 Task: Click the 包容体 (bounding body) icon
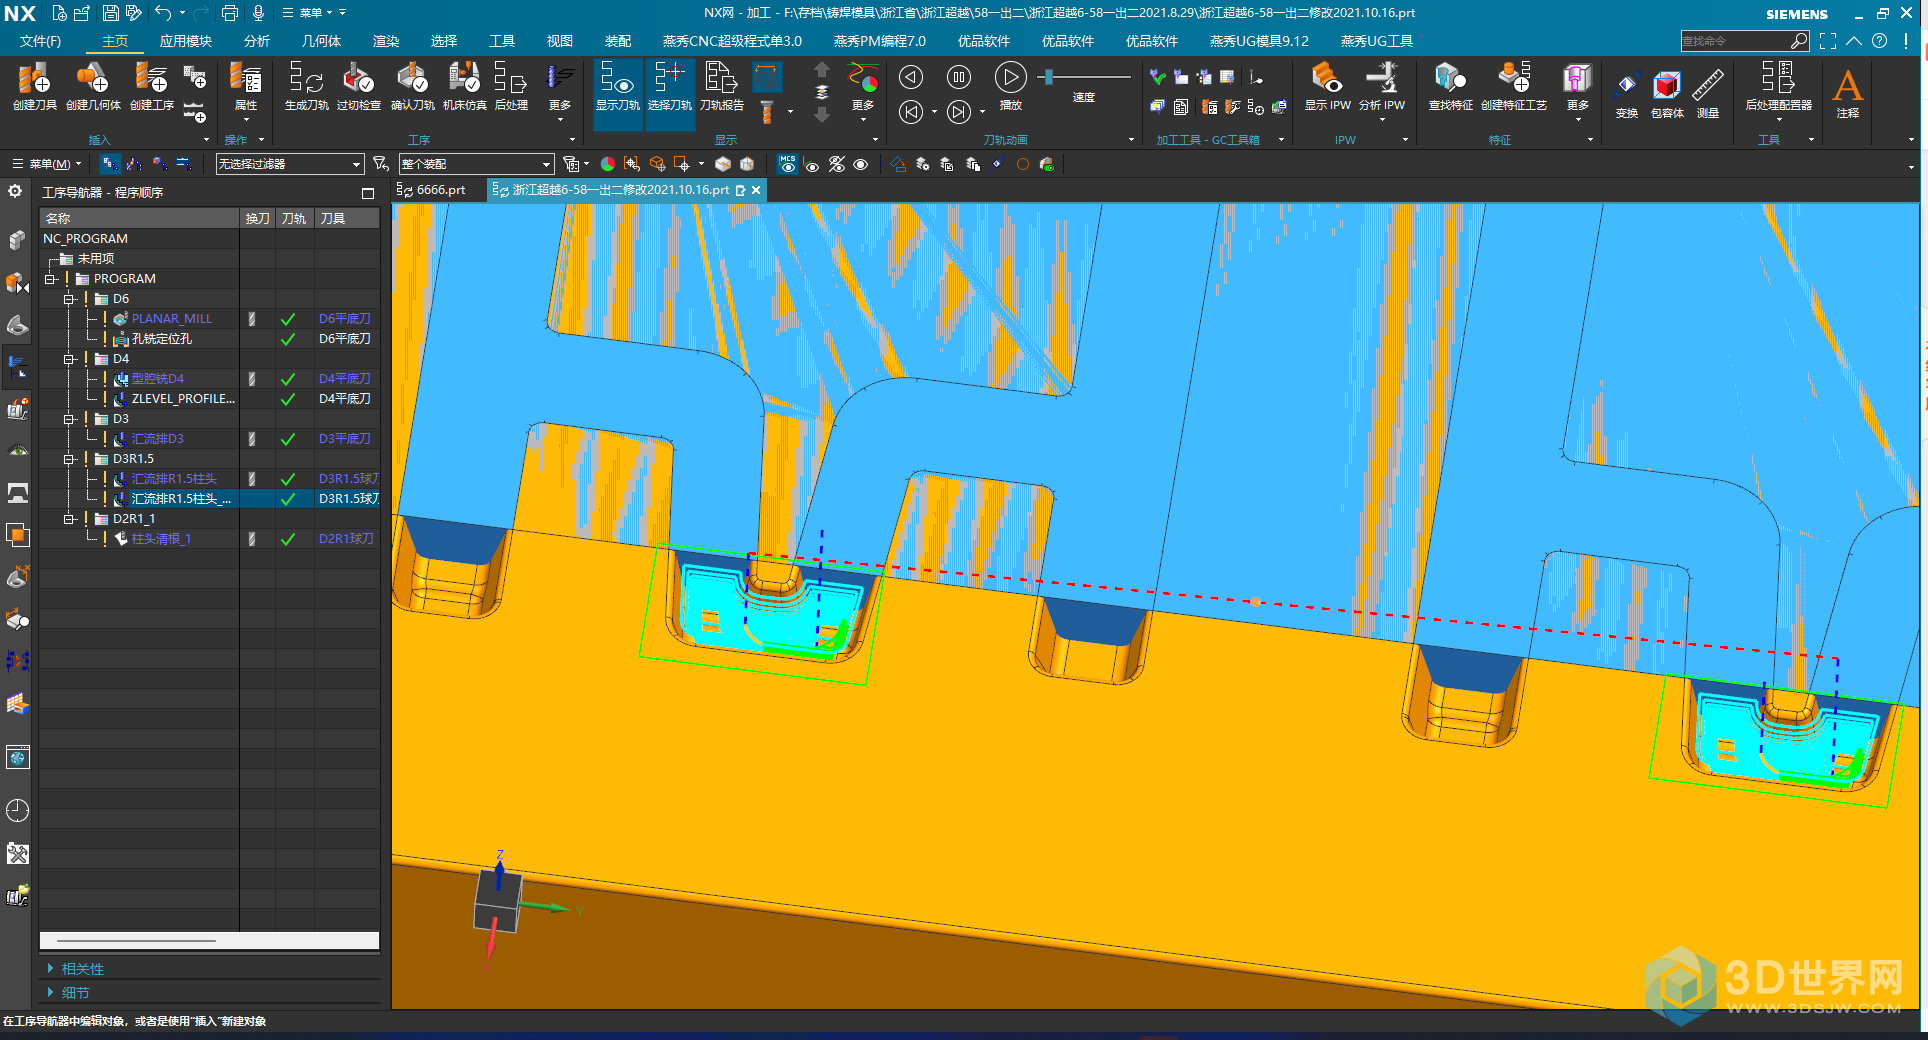click(1667, 94)
